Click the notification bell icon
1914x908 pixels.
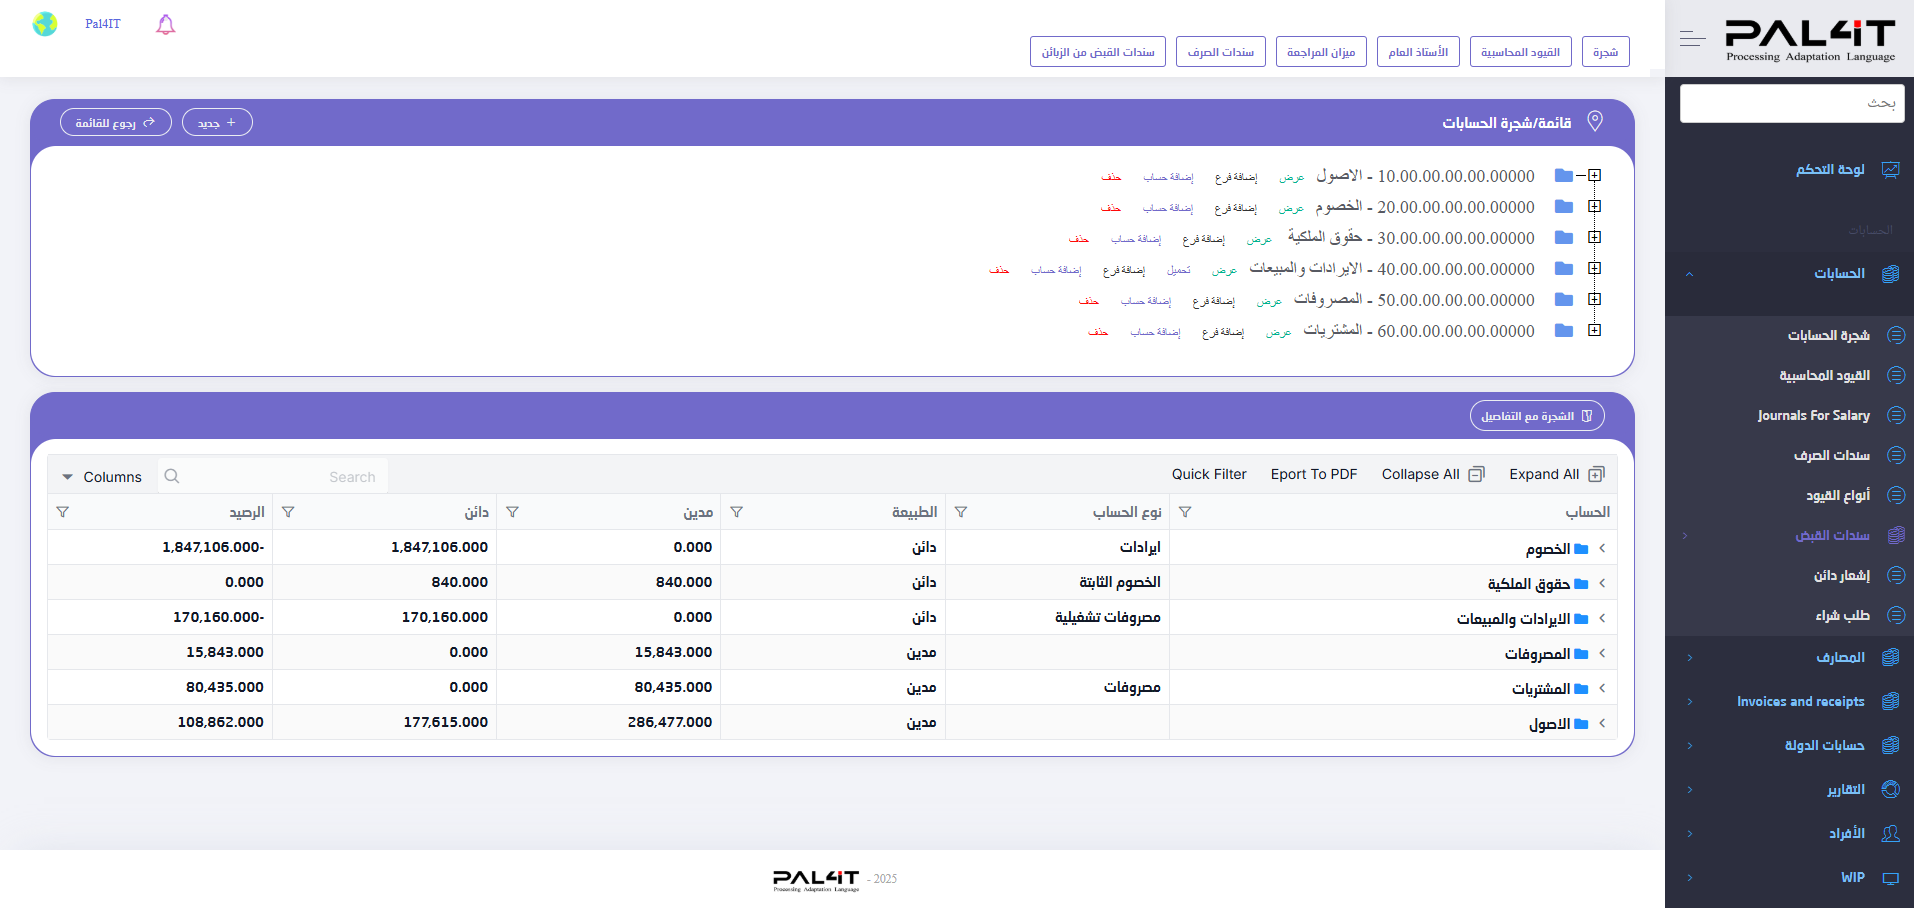point(164,24)
